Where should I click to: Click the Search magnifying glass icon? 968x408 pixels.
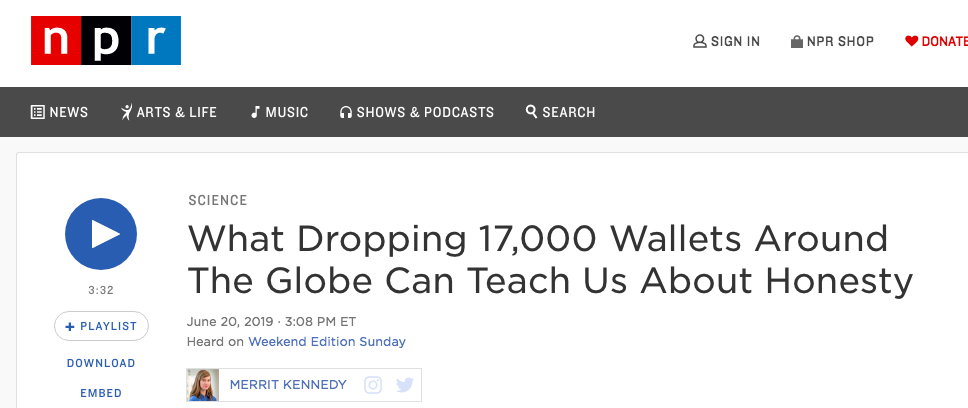coord(532,112)
